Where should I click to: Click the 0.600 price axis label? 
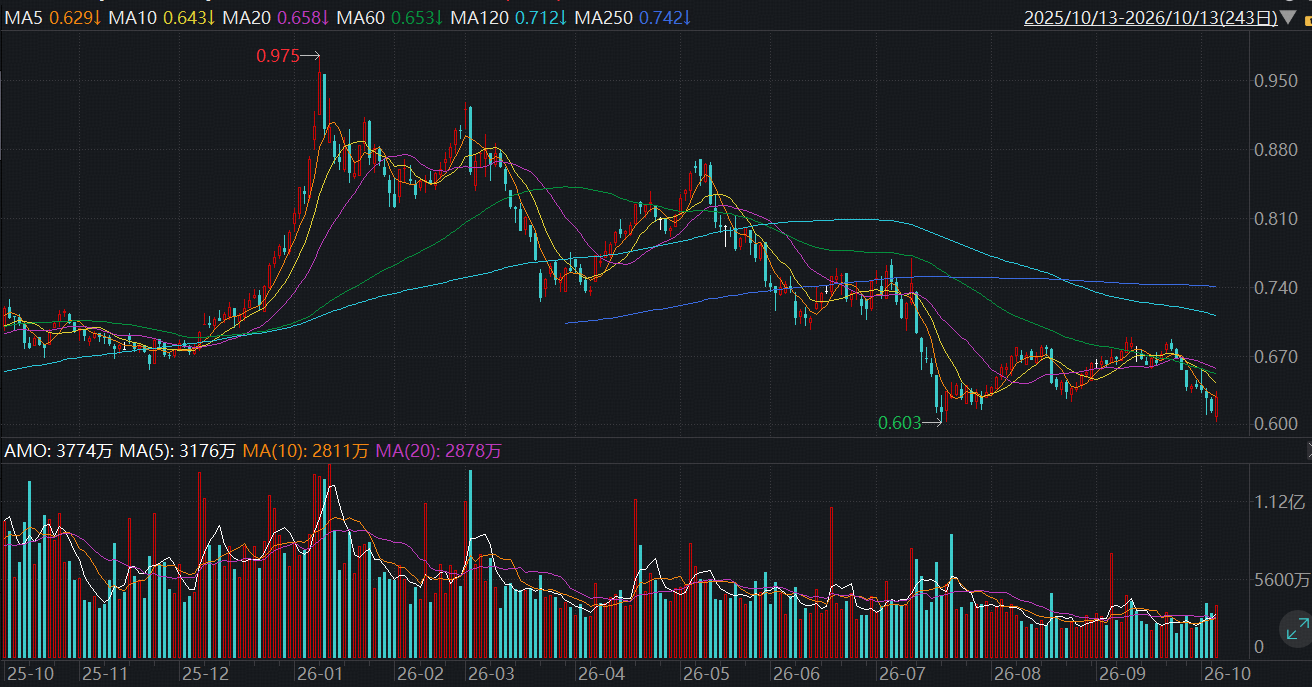click(1276, 424)
